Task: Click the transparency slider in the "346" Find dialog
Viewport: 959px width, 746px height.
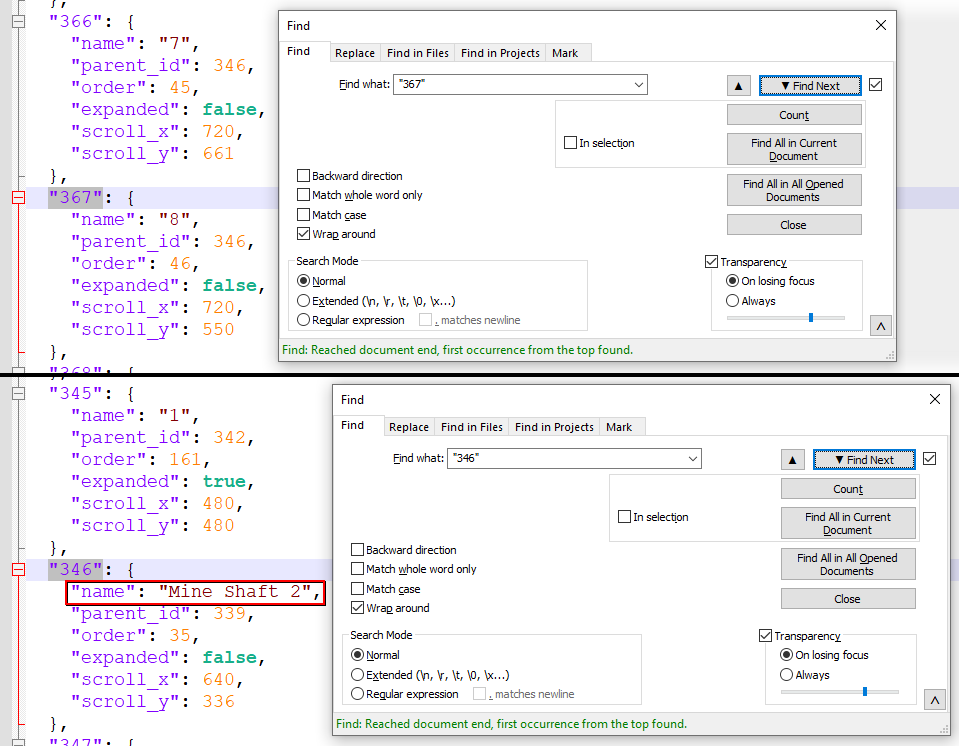Action: [864, 691]
